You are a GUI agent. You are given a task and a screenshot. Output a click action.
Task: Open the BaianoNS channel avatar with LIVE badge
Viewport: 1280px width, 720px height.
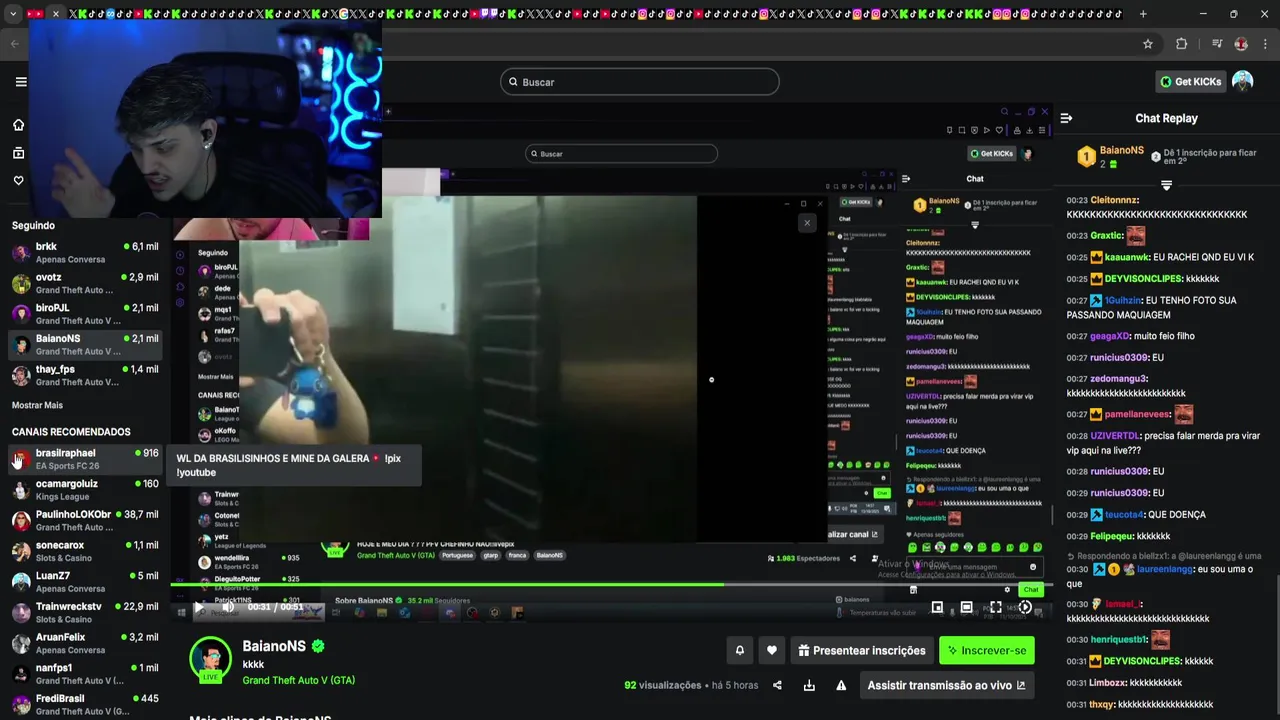click(211, 660)
